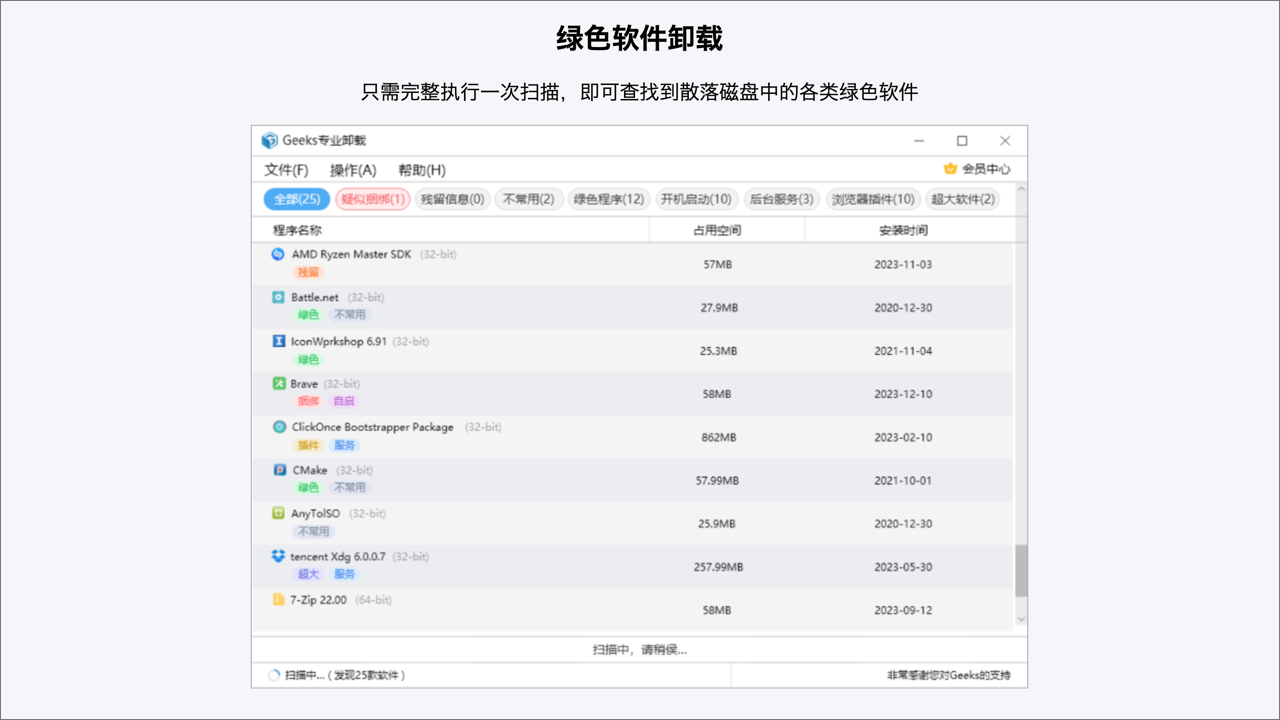1280x720 pixels.
Task: Open the 文件(F) menu
Action: pos(286,170)
